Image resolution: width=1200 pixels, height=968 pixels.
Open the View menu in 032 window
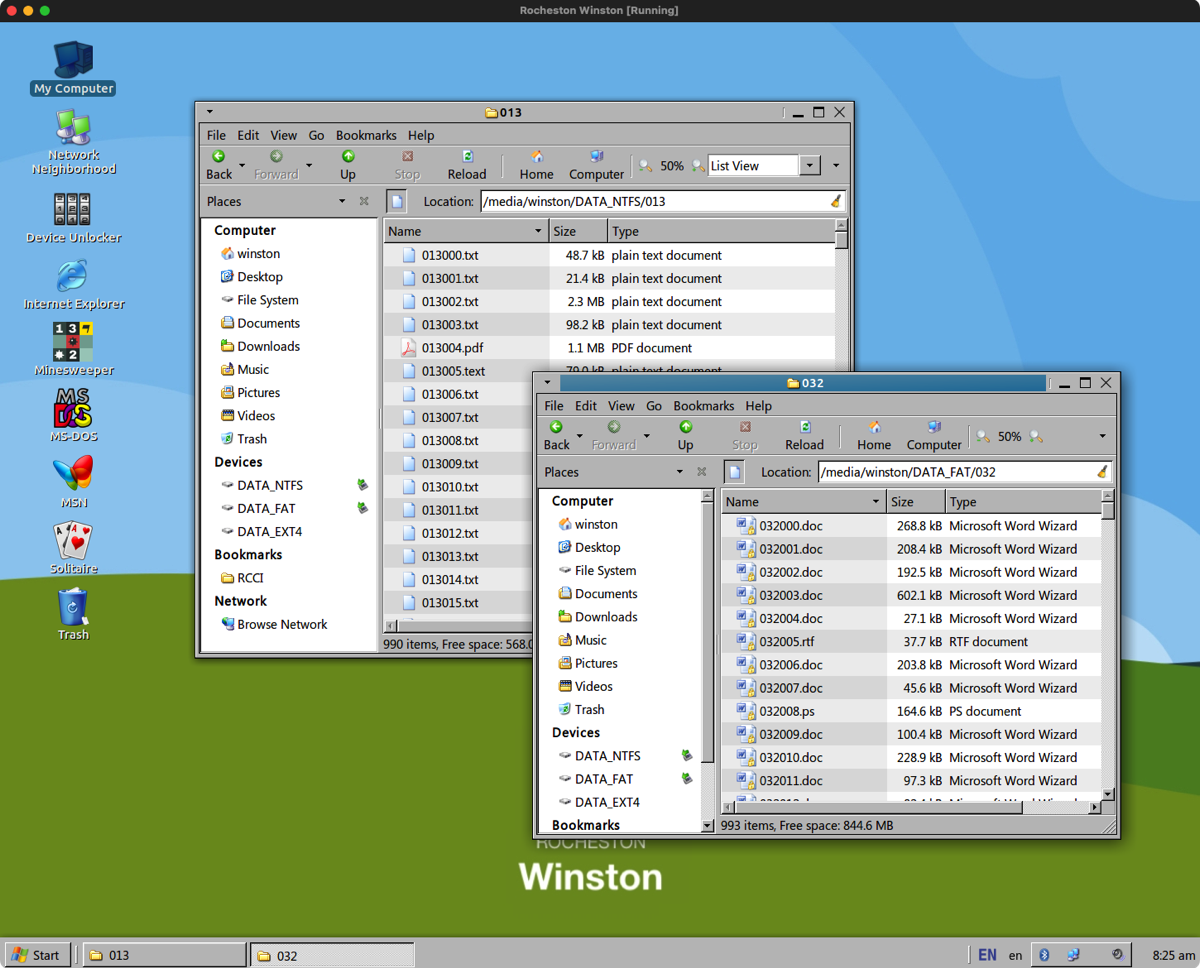[x=621, y=406]
